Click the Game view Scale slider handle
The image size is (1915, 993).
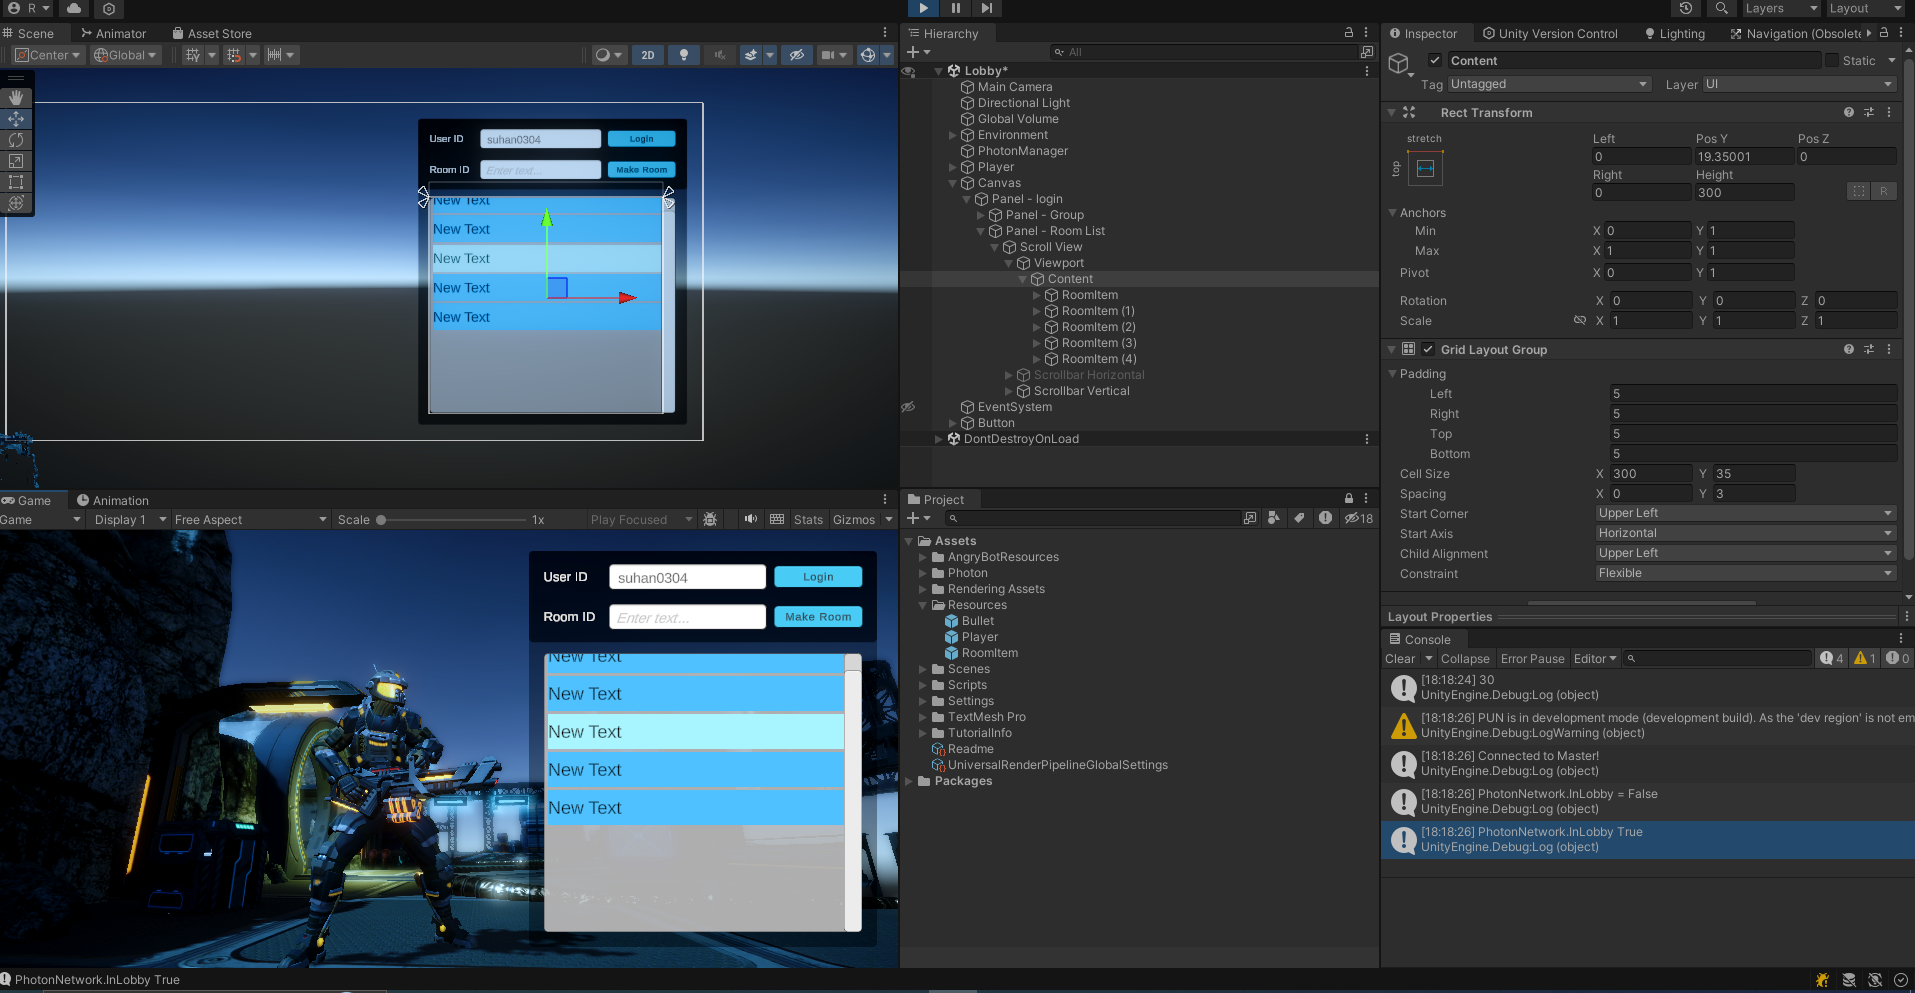point(381,520)
